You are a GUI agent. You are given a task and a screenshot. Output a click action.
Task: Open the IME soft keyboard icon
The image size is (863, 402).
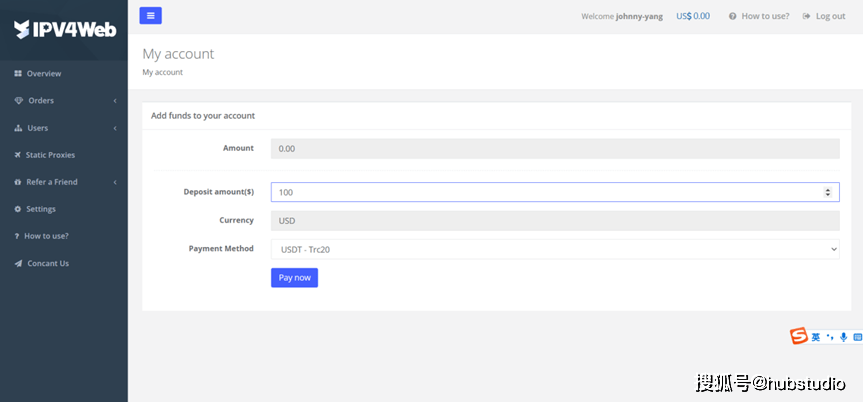tap(857, 337)
